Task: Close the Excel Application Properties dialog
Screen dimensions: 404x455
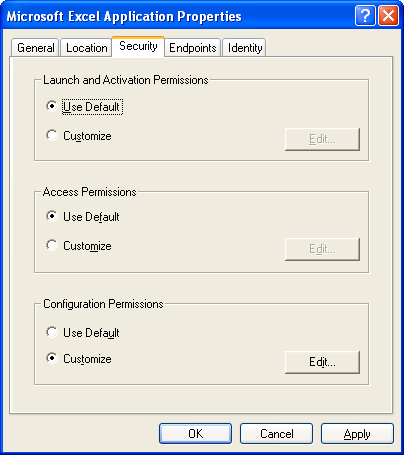Action: (x=389, y=15)
